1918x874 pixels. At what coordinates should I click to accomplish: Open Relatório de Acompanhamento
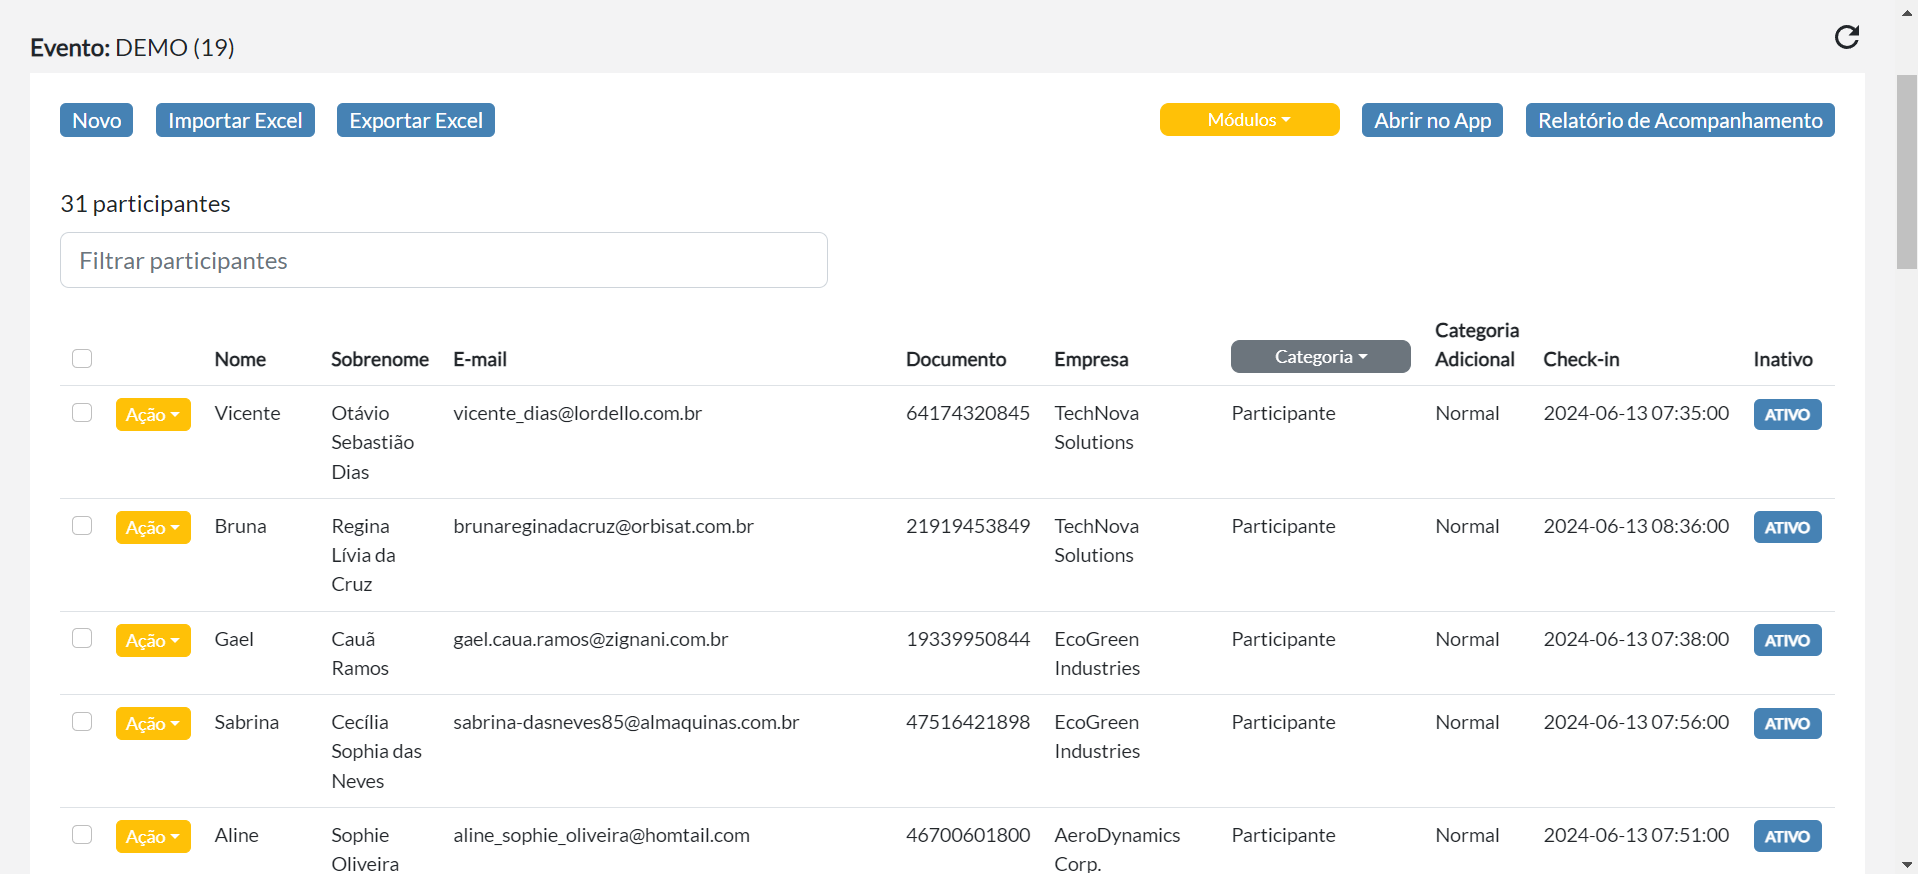pos(1680,120)
